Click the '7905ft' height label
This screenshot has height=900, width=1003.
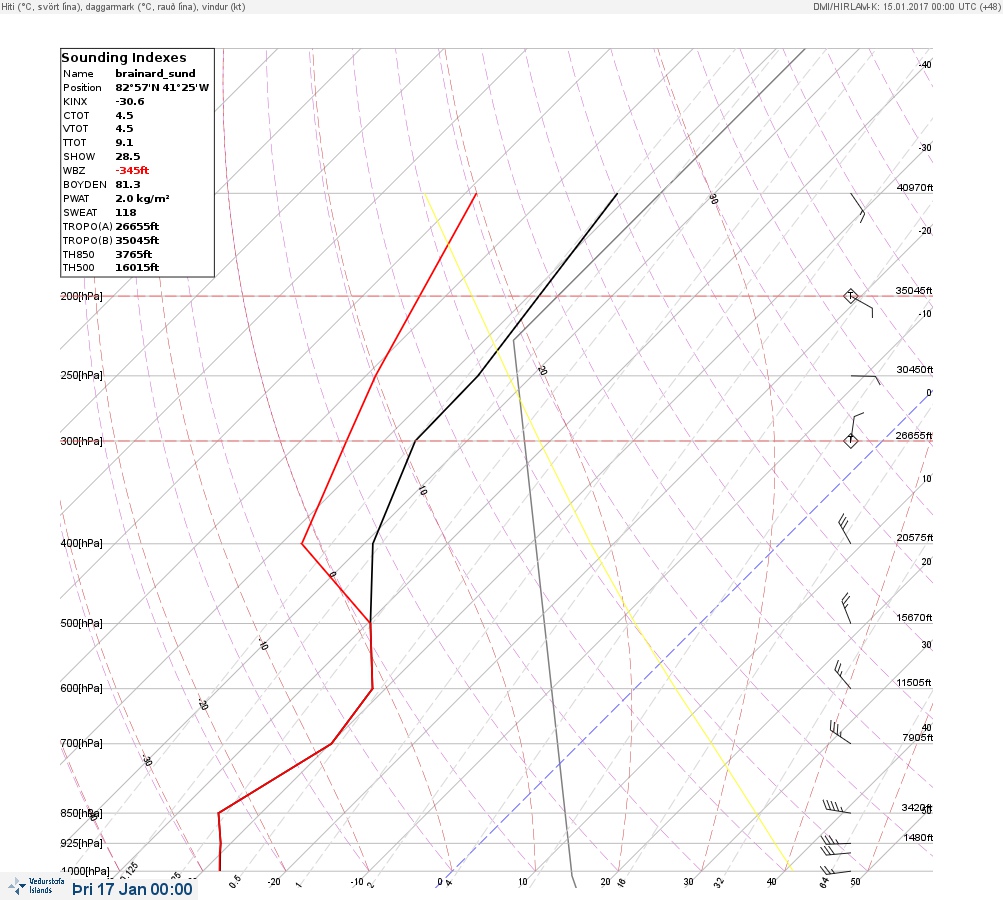coord(917,738)
